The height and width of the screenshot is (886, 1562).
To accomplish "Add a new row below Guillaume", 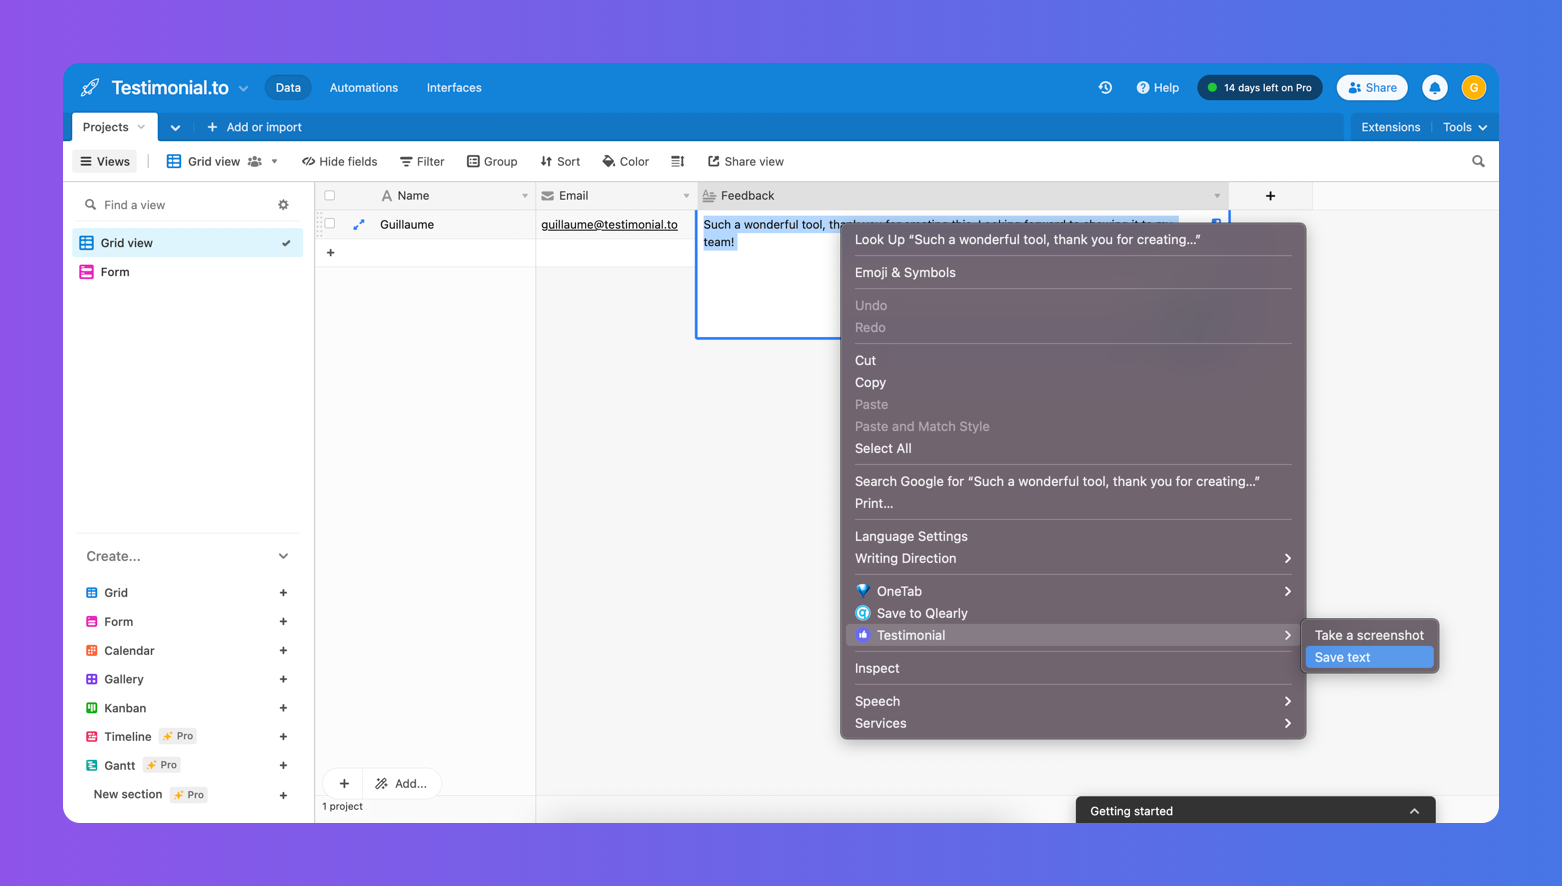I will pos(331,253).
